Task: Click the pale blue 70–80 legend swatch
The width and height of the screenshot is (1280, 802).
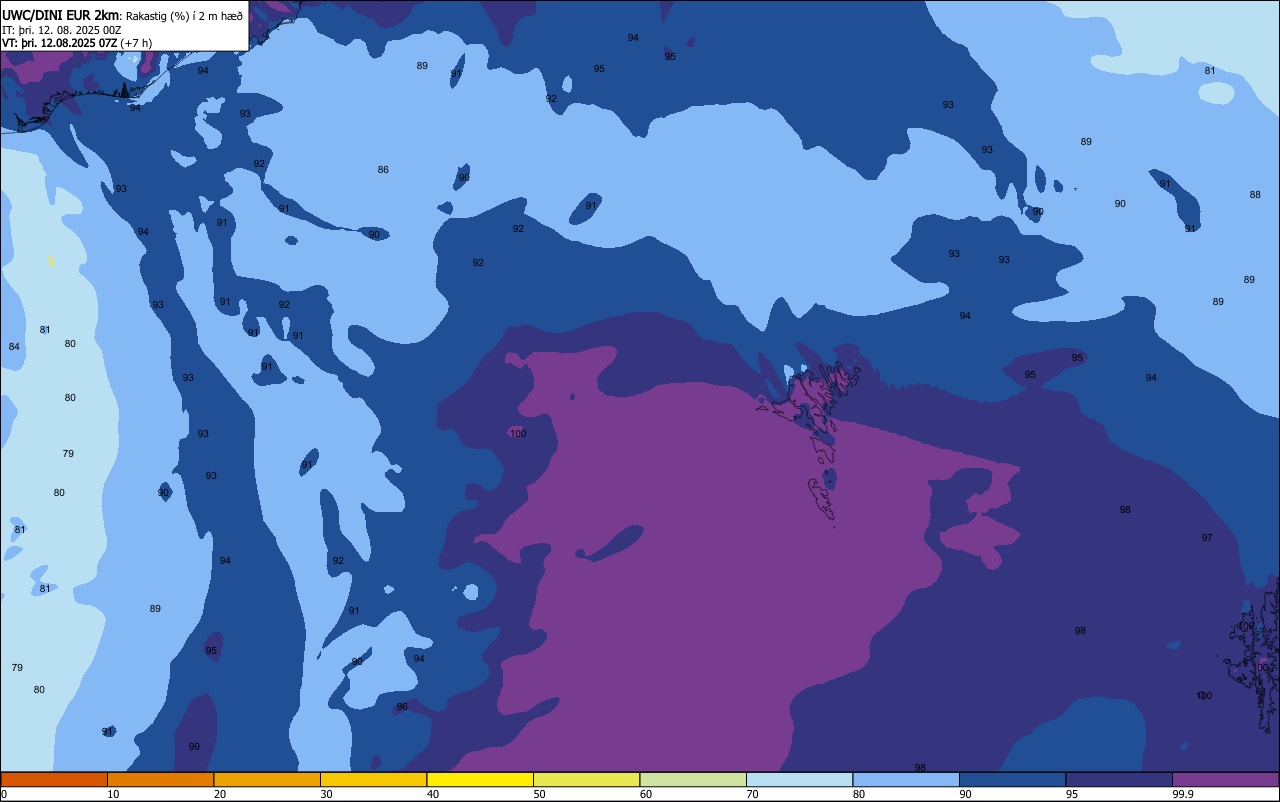Action: click(799, 779)
